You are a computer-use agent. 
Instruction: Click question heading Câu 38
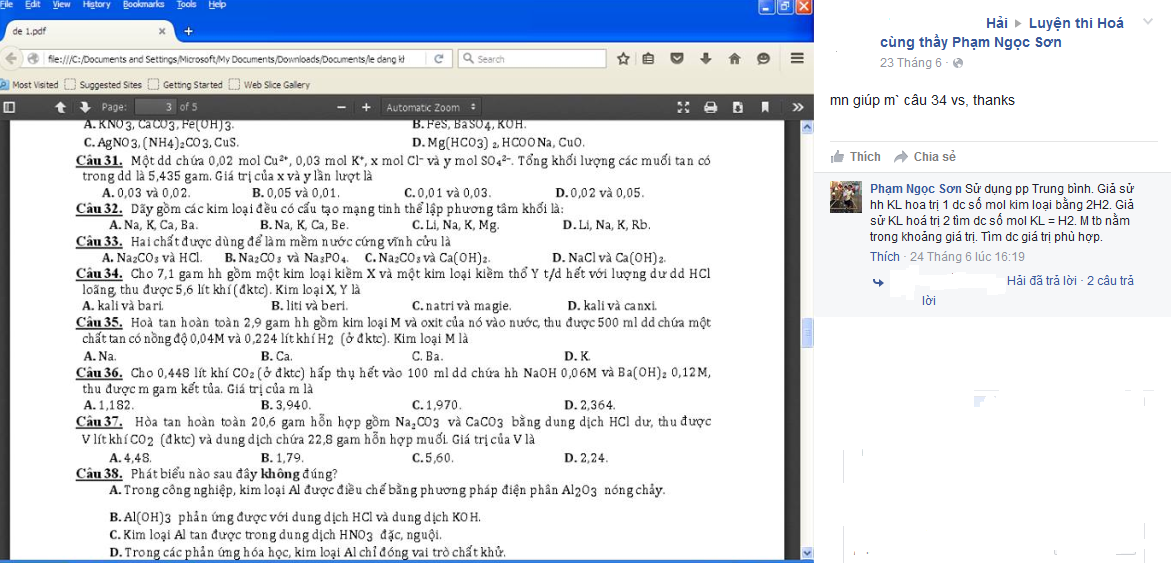pos(100,473)
